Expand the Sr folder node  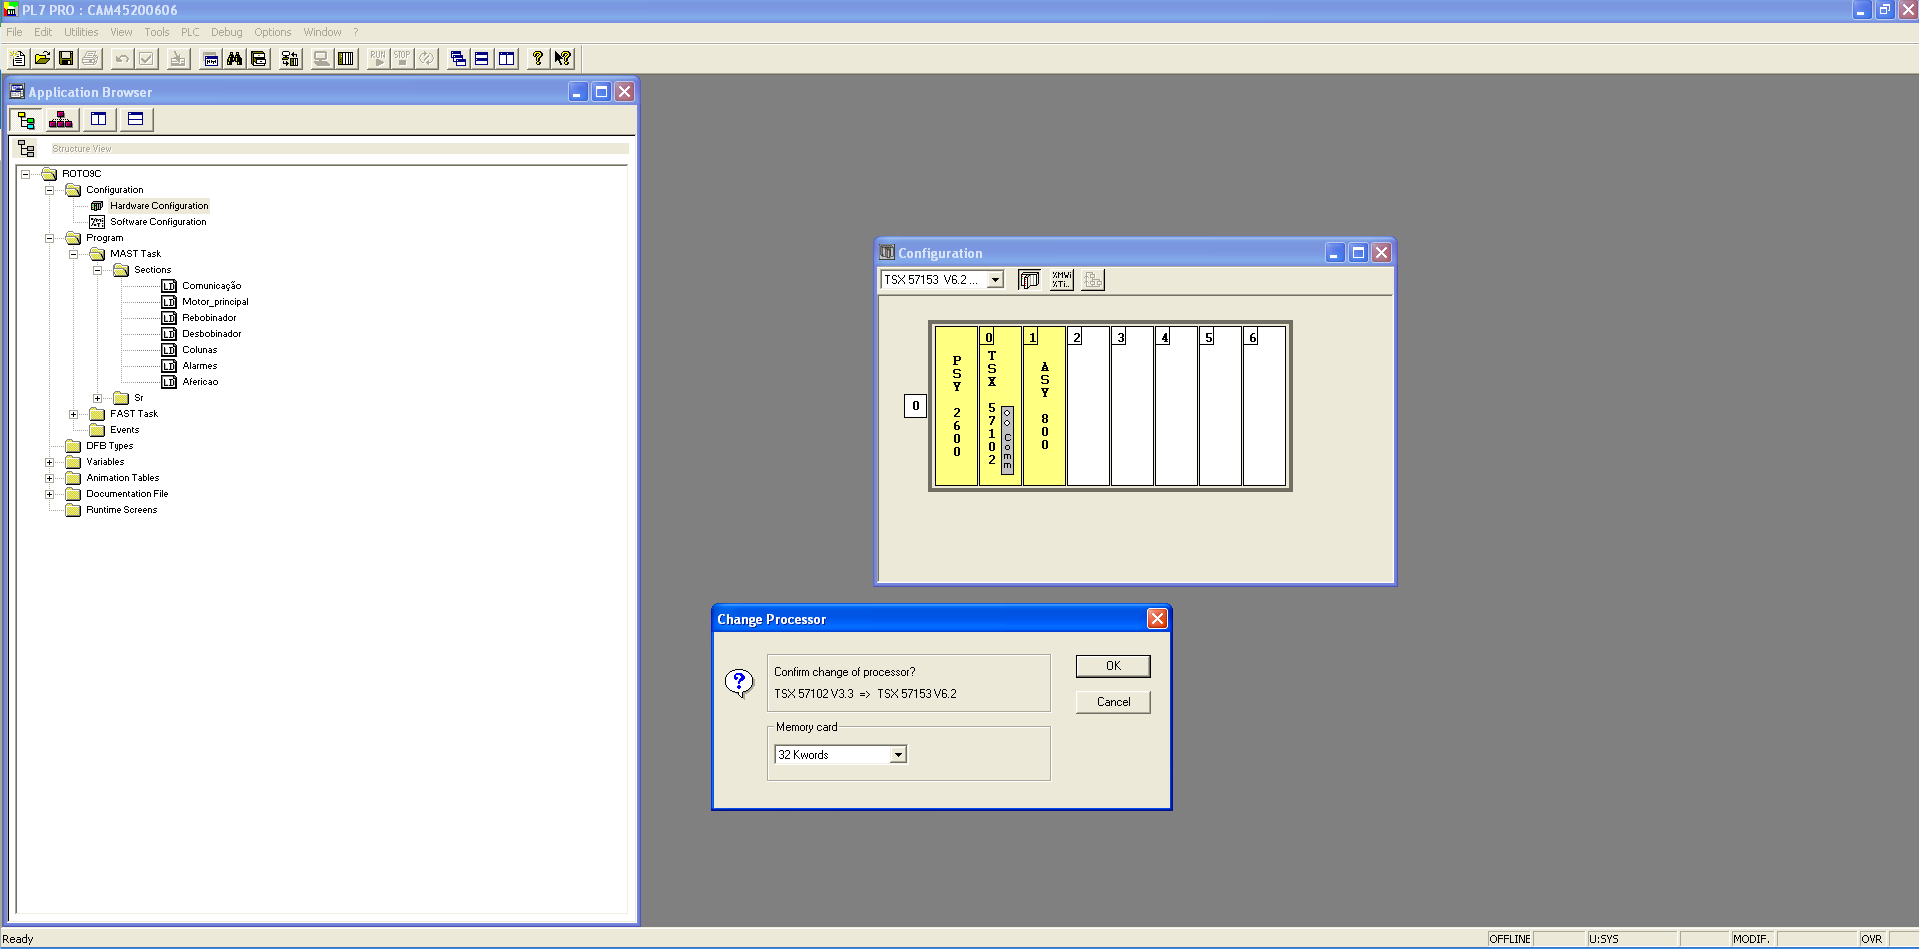point(98,398)
